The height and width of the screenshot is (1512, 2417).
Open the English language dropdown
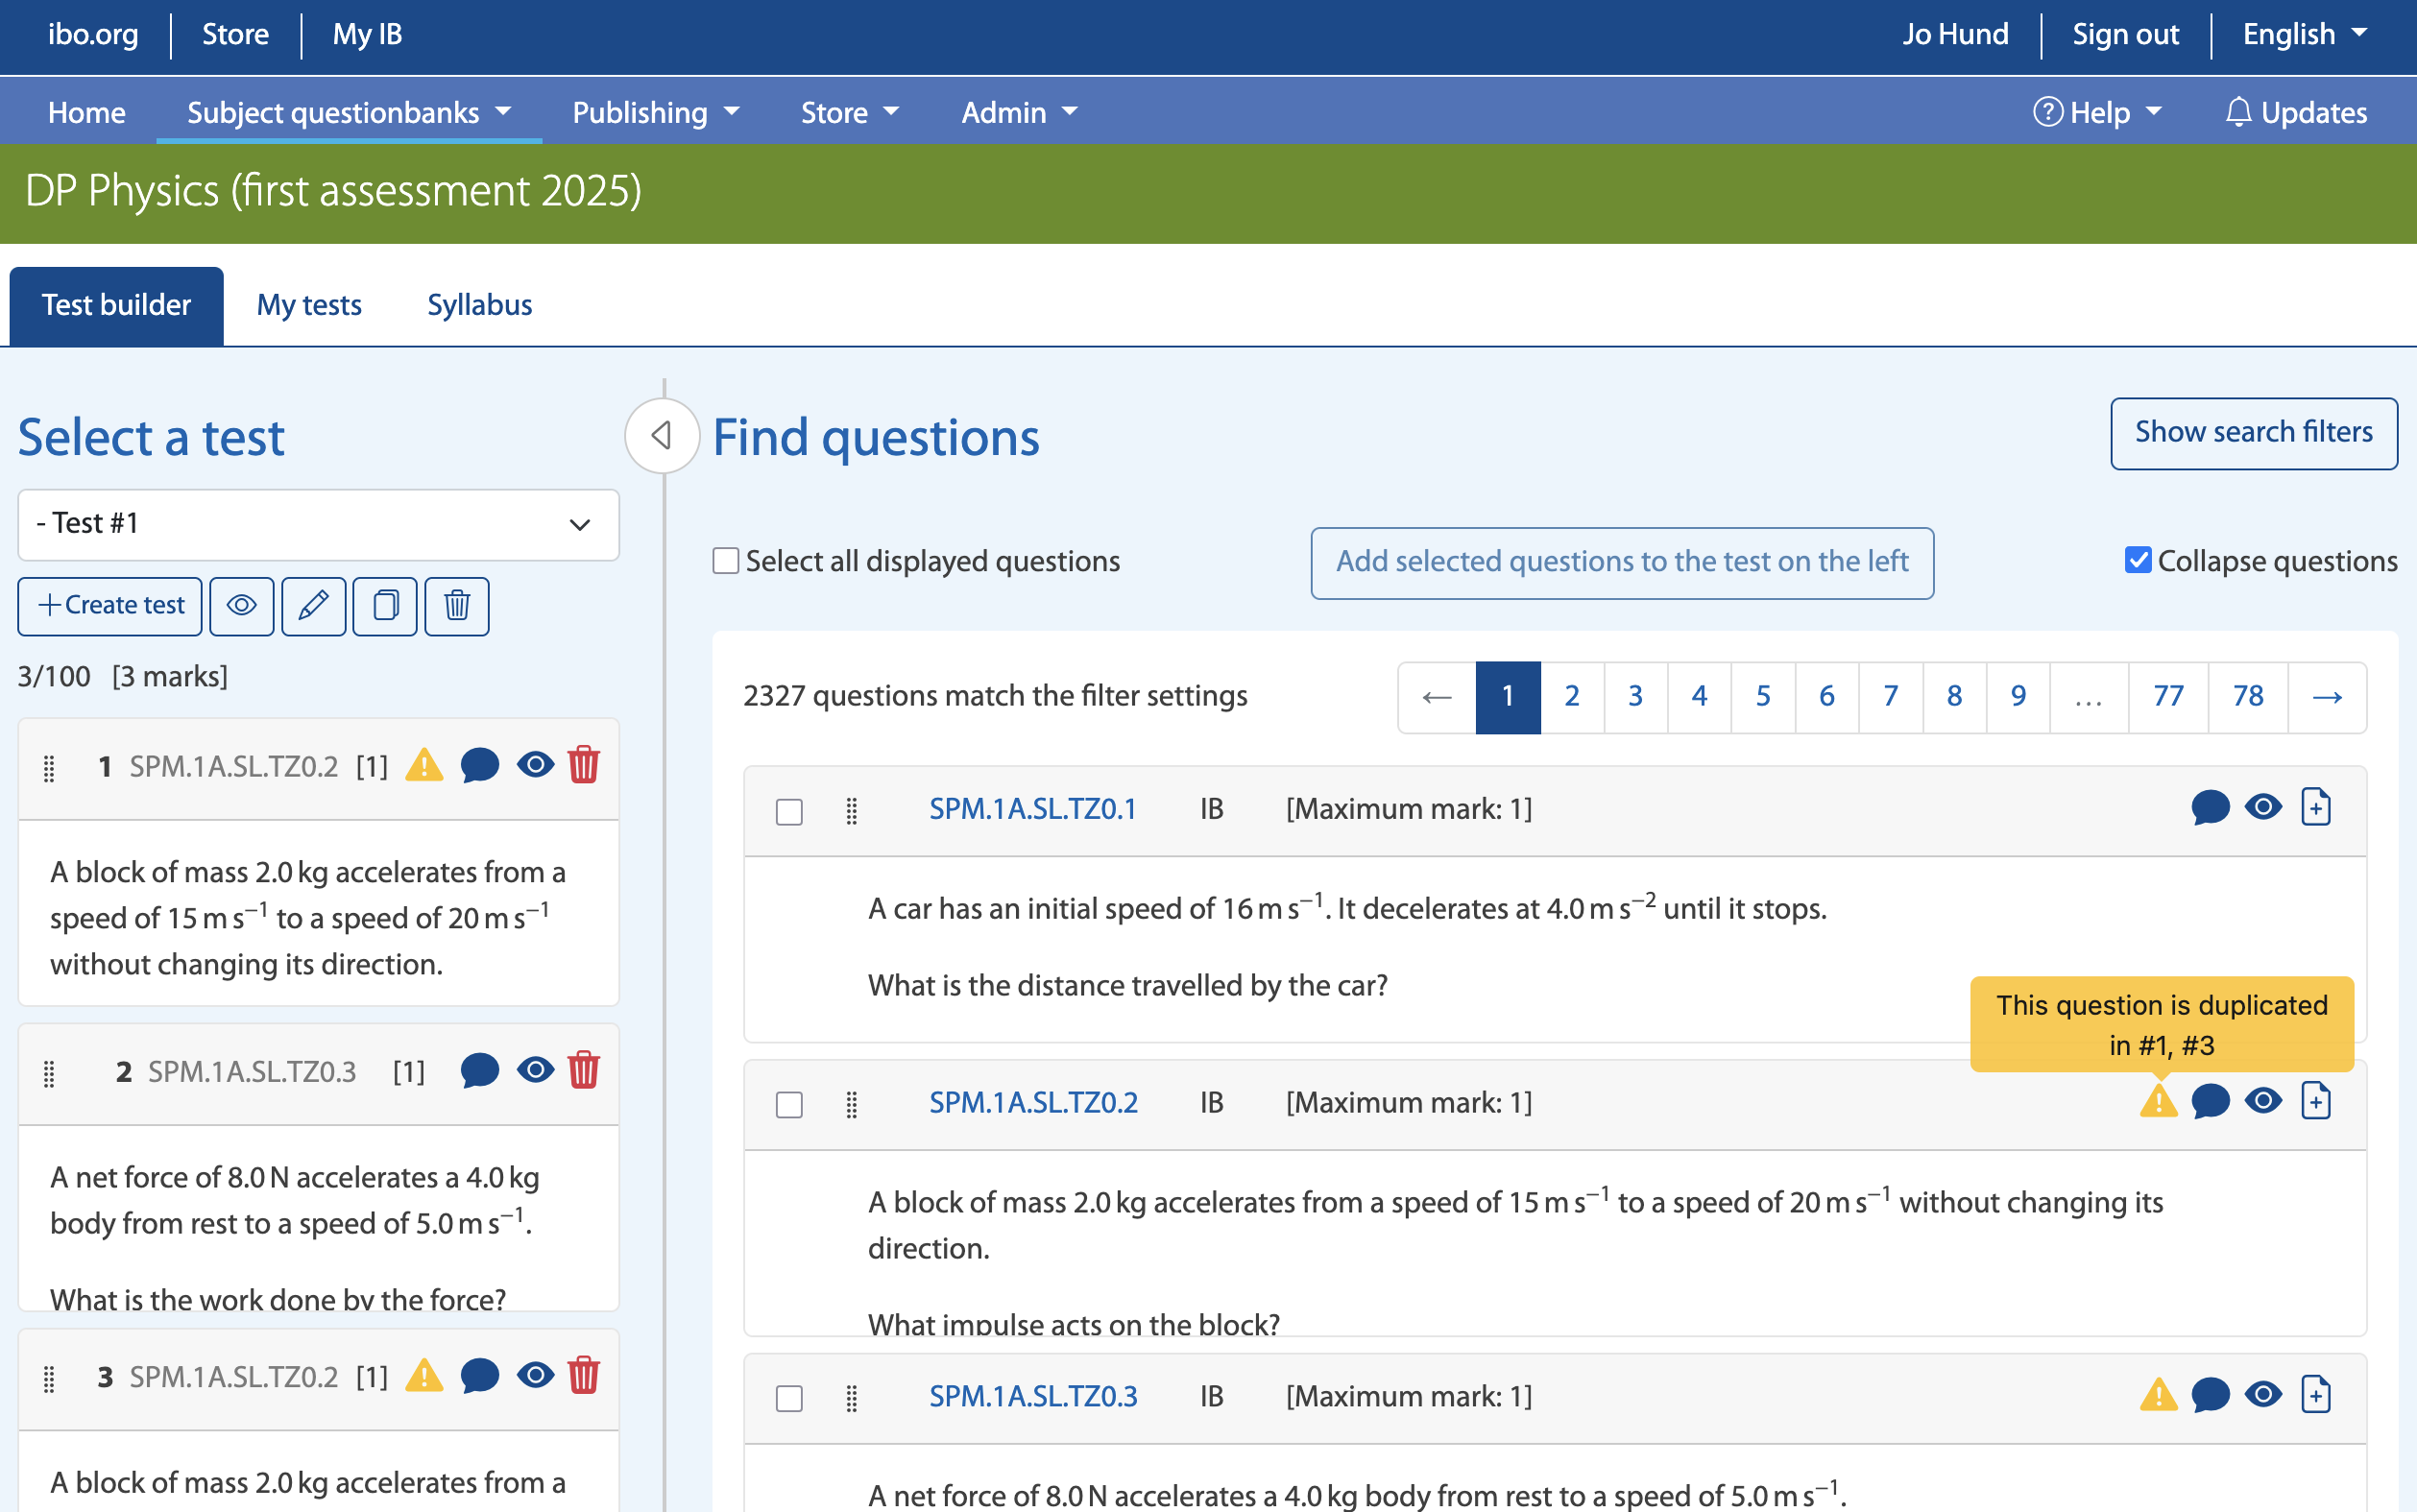pyautogui.click(x=2304, y=34)
